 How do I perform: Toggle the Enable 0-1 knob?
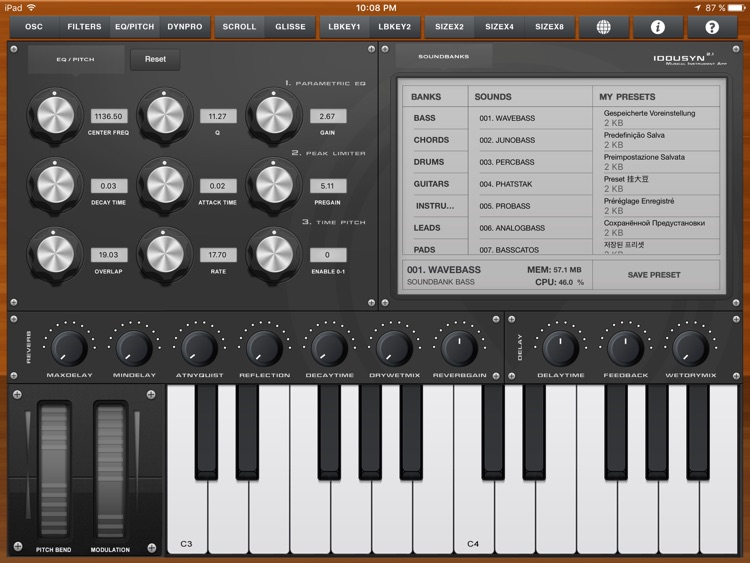(274, 254)
